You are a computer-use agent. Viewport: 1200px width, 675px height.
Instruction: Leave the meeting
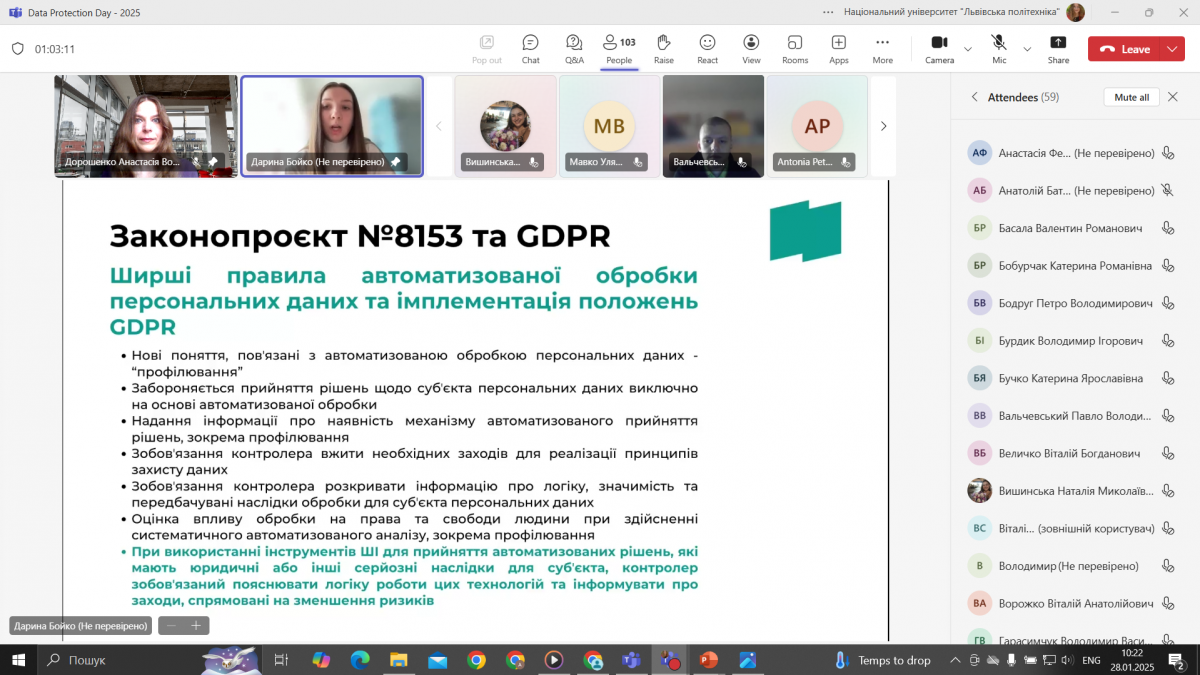pyautogui.click(x=1125, y=48)
